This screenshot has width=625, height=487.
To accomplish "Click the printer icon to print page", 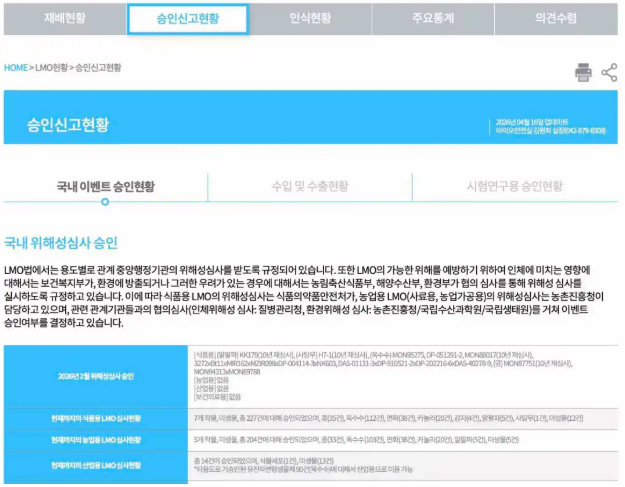I will [583, 72].
